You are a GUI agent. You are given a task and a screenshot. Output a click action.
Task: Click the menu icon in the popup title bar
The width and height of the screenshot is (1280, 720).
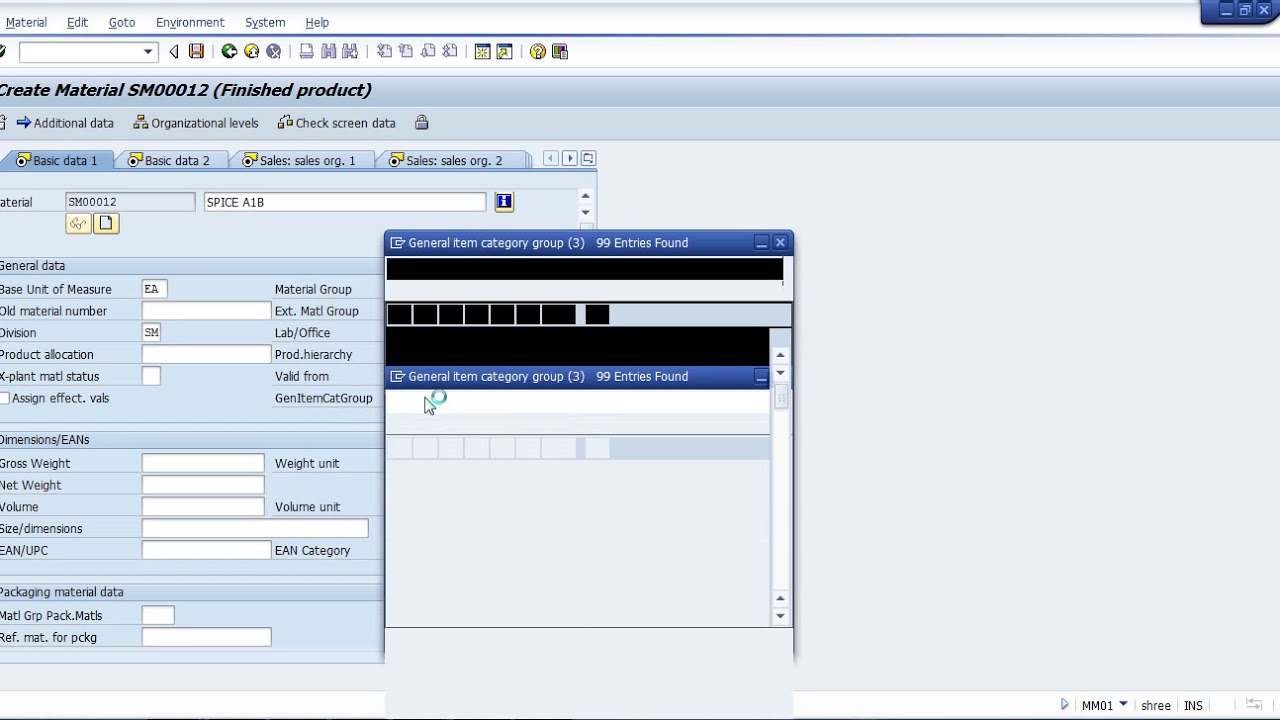tap(397, 243)
